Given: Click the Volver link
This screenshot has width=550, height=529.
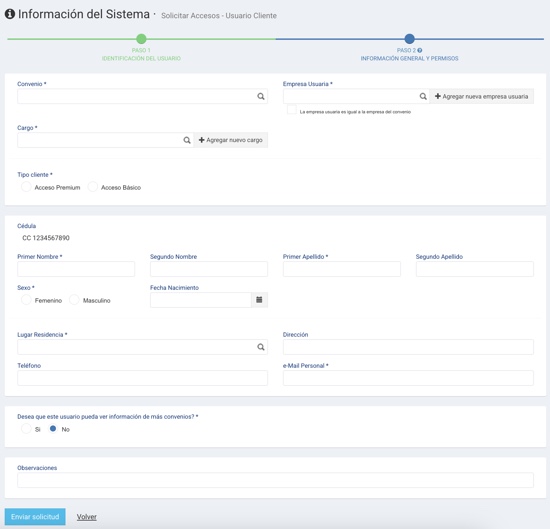Looking at the screenshot, I should pos(87,517).
